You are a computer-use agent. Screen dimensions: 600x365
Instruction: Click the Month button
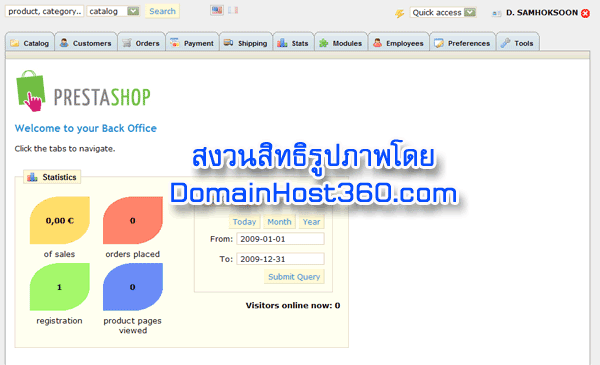click(x=279, y=222)
